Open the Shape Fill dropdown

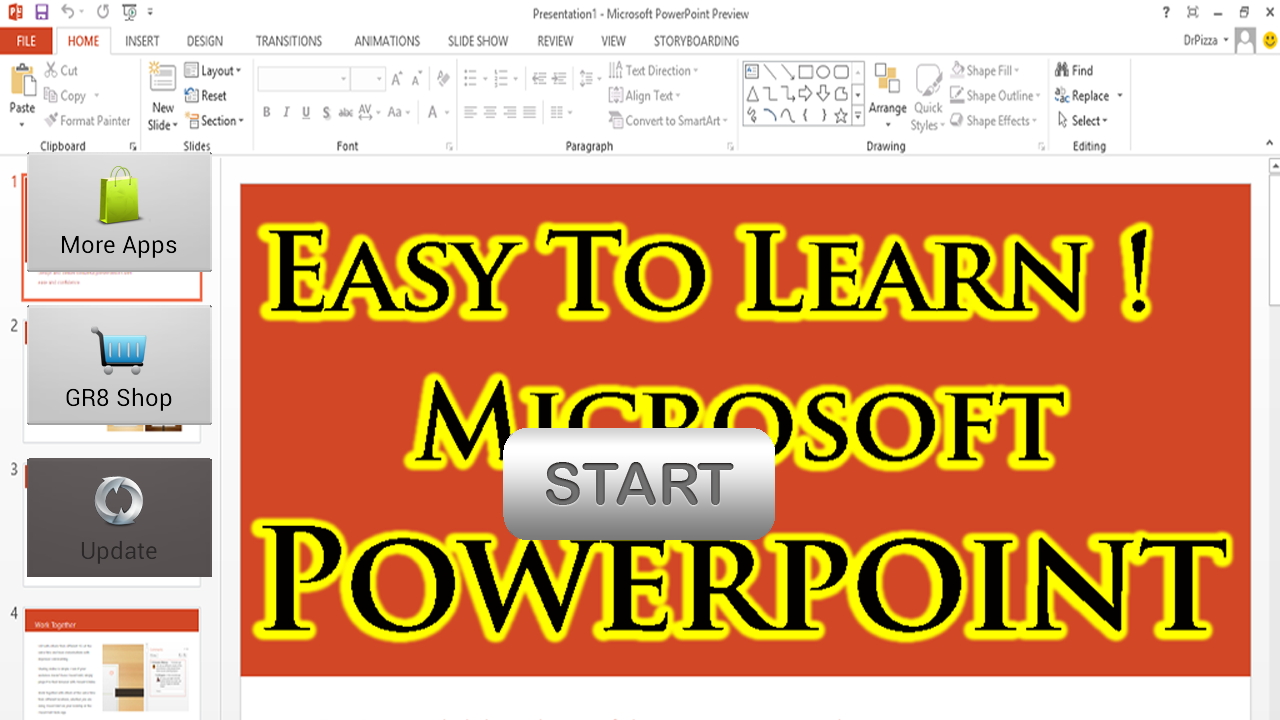(985, 71)
